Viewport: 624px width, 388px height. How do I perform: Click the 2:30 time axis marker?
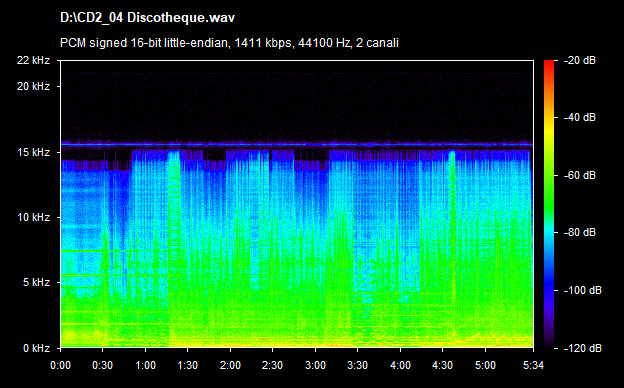[x=272, y=365]
